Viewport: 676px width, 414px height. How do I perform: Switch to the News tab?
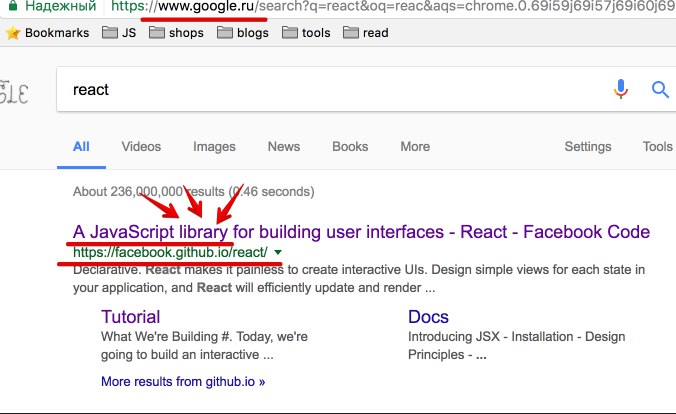pos(284,147)
